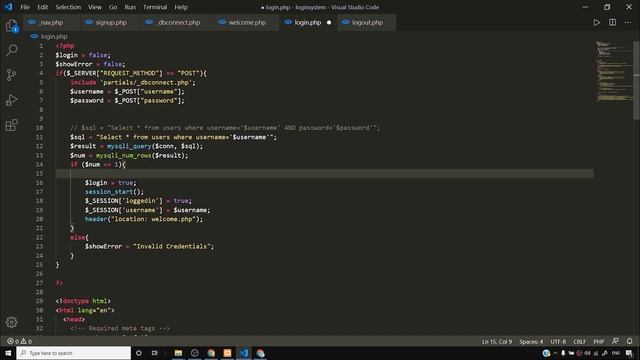Click the feedback icon in status bar
640x360 pixels.
click(615, 341)
